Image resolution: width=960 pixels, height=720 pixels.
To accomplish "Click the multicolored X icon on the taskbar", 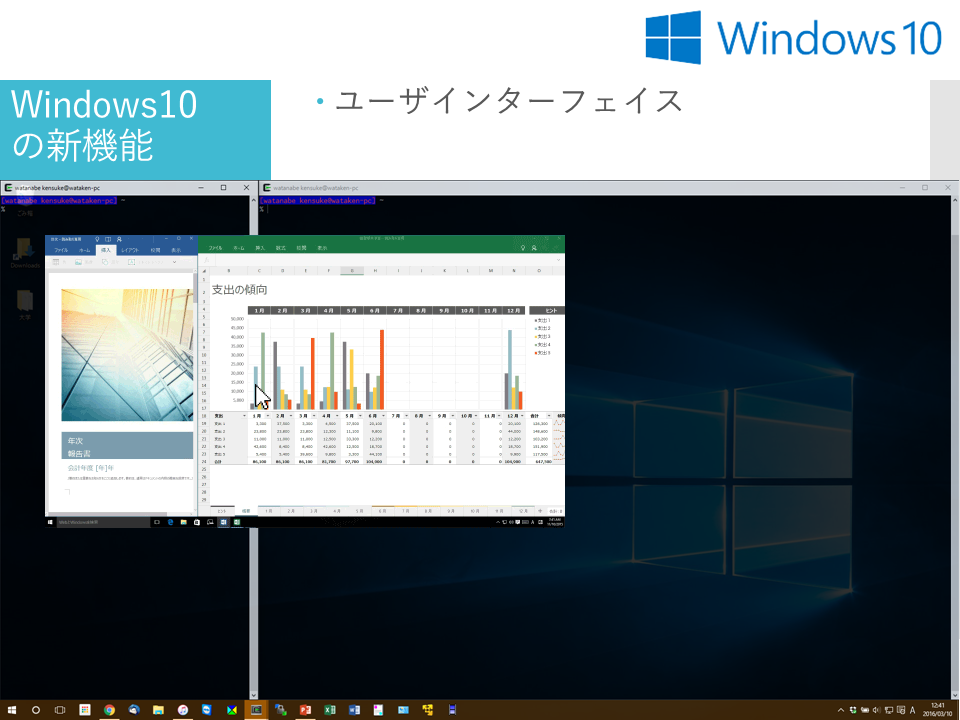I will (x=231, y=710).
